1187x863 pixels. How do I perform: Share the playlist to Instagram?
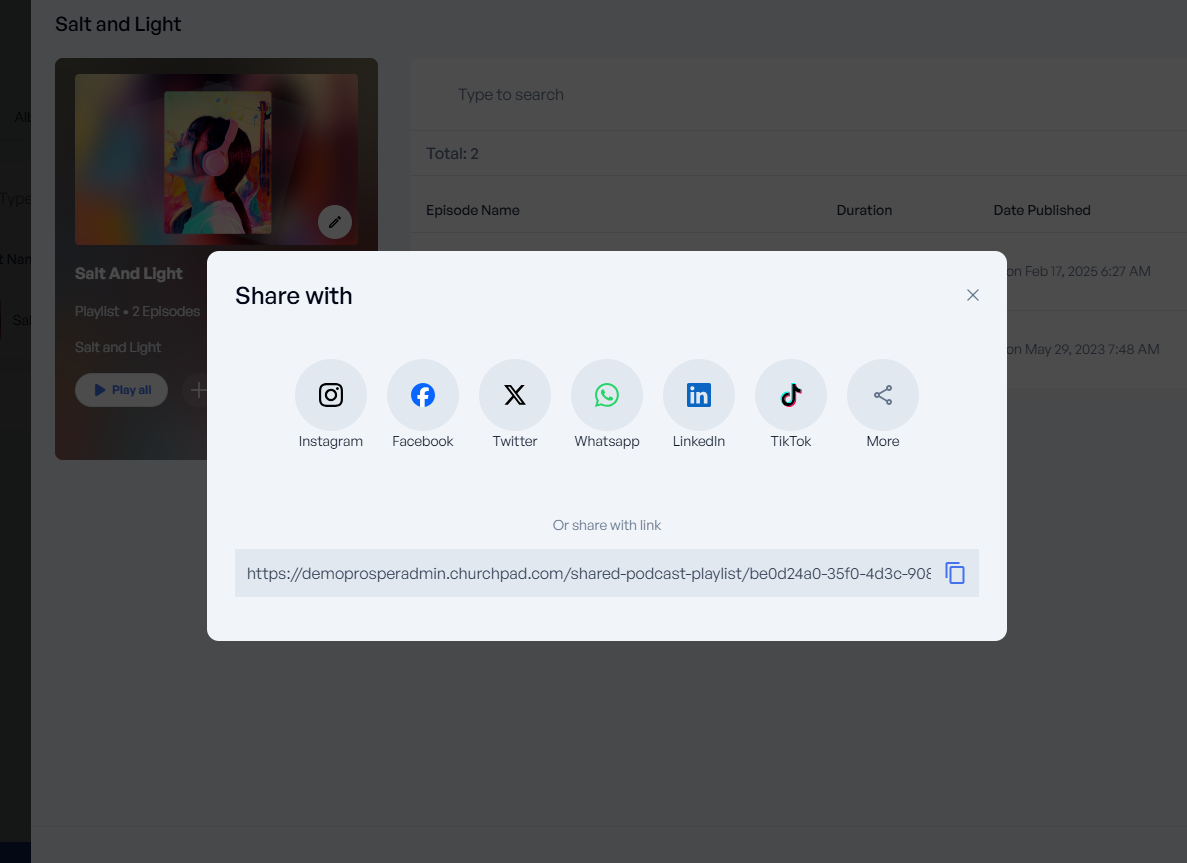pyautogui.click(x=331, y=395)
